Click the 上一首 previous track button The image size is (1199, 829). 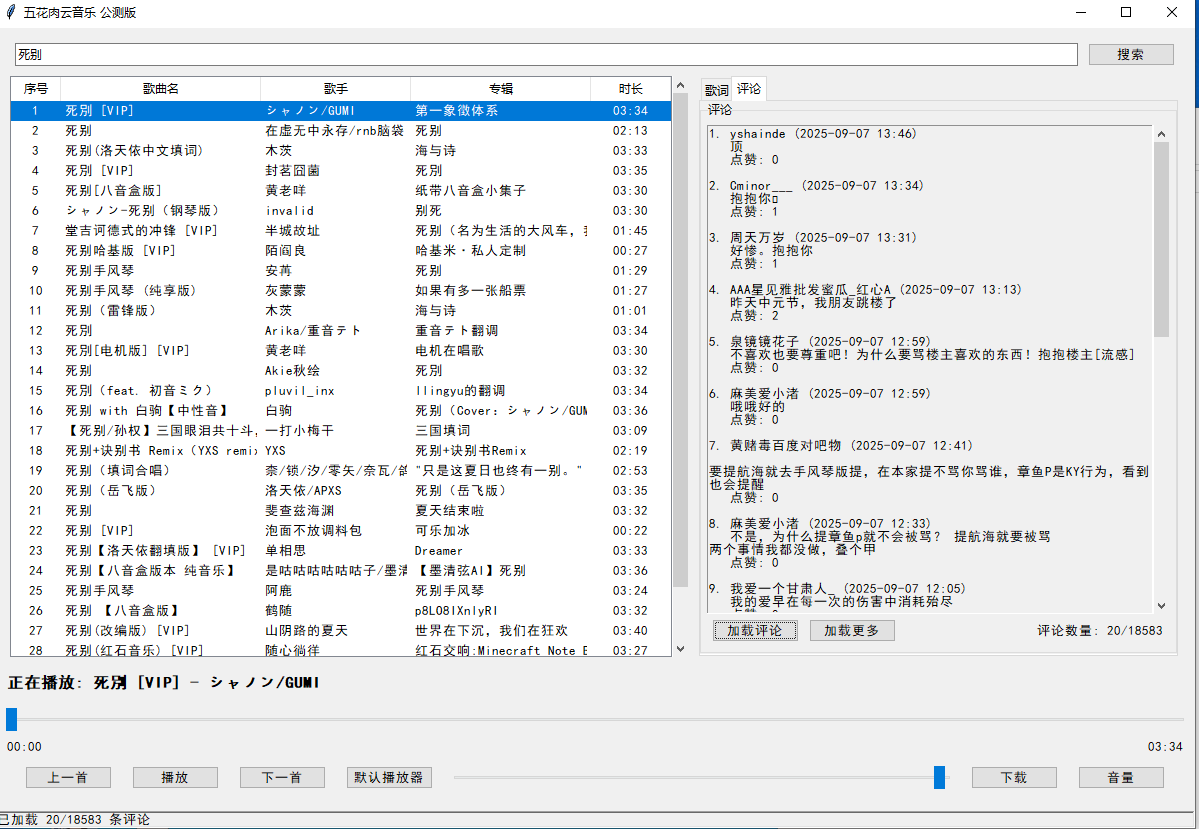tap(68, 777)
